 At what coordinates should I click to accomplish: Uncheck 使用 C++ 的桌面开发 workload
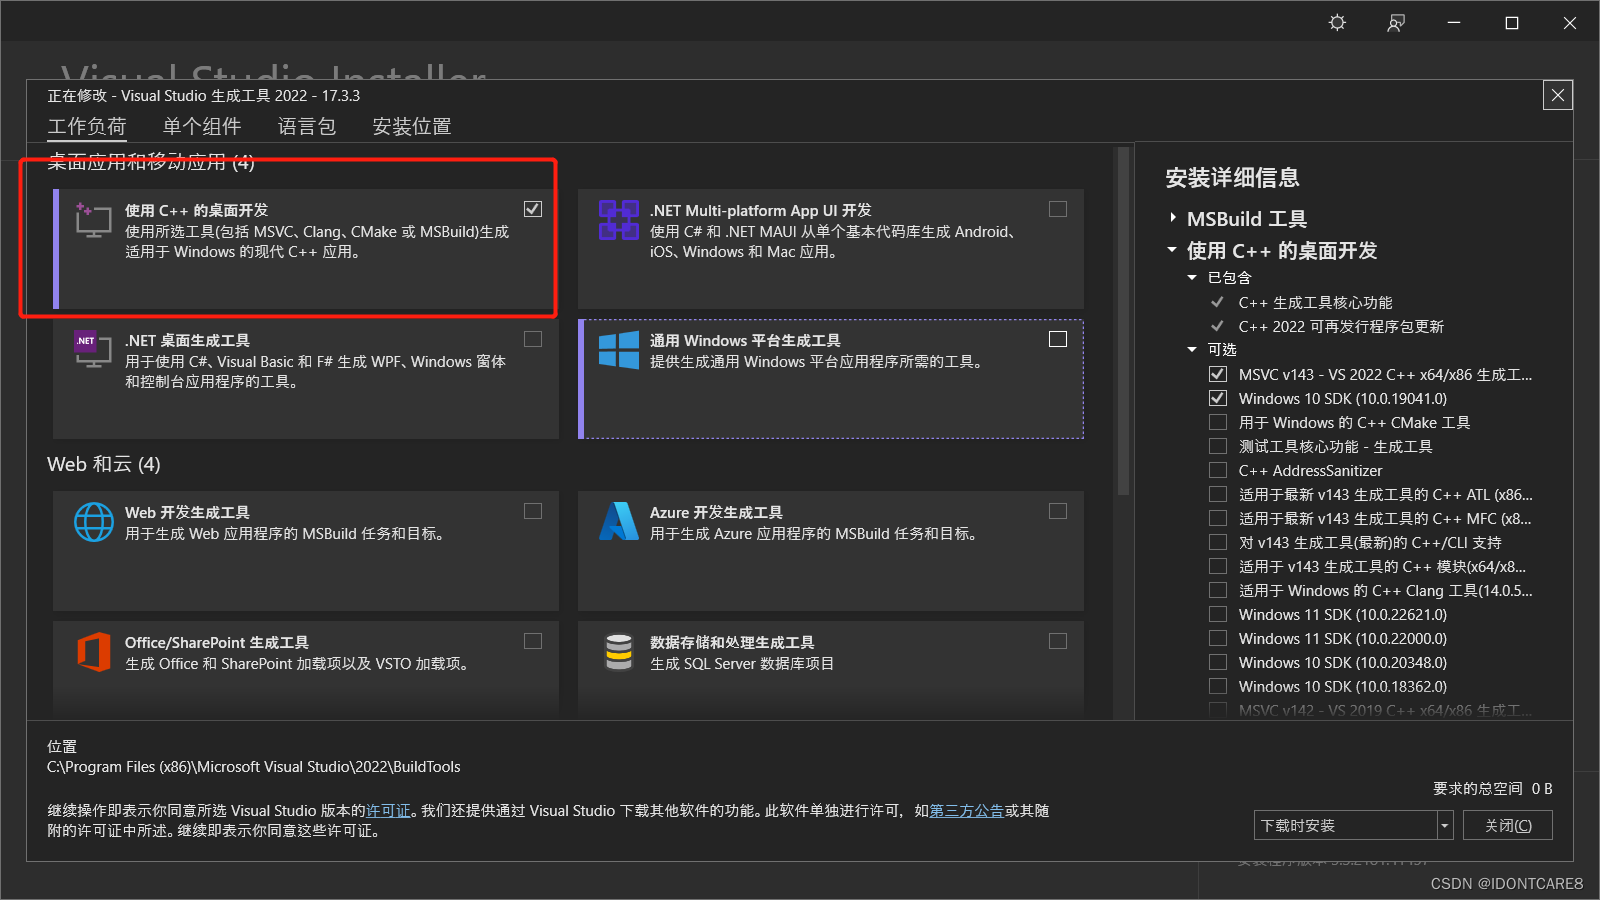[533, 209]
